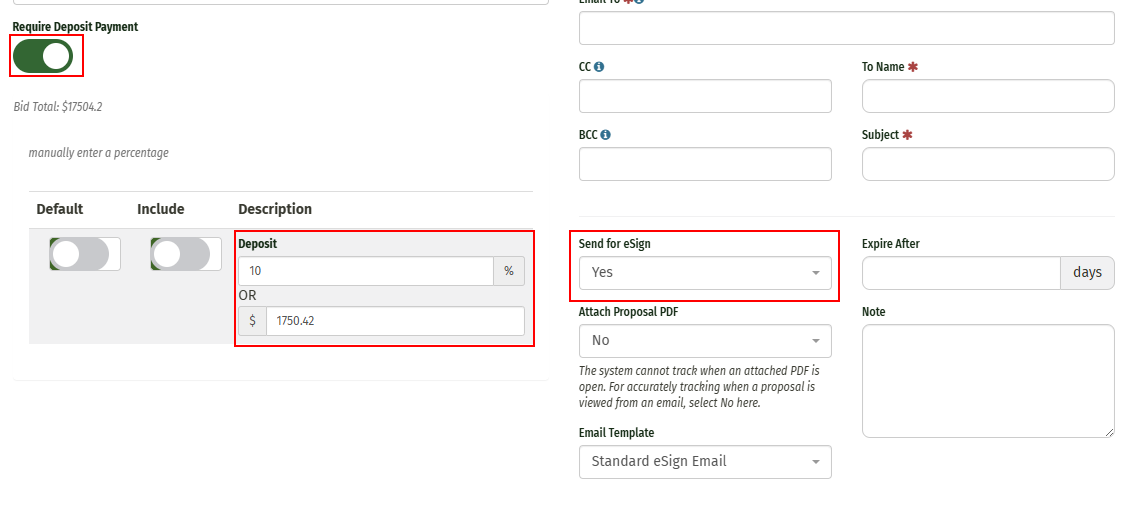This screenshot has height=523, width=1134.
Task: Click the Note textarea resize handle
Action: tap(1108, 431)
